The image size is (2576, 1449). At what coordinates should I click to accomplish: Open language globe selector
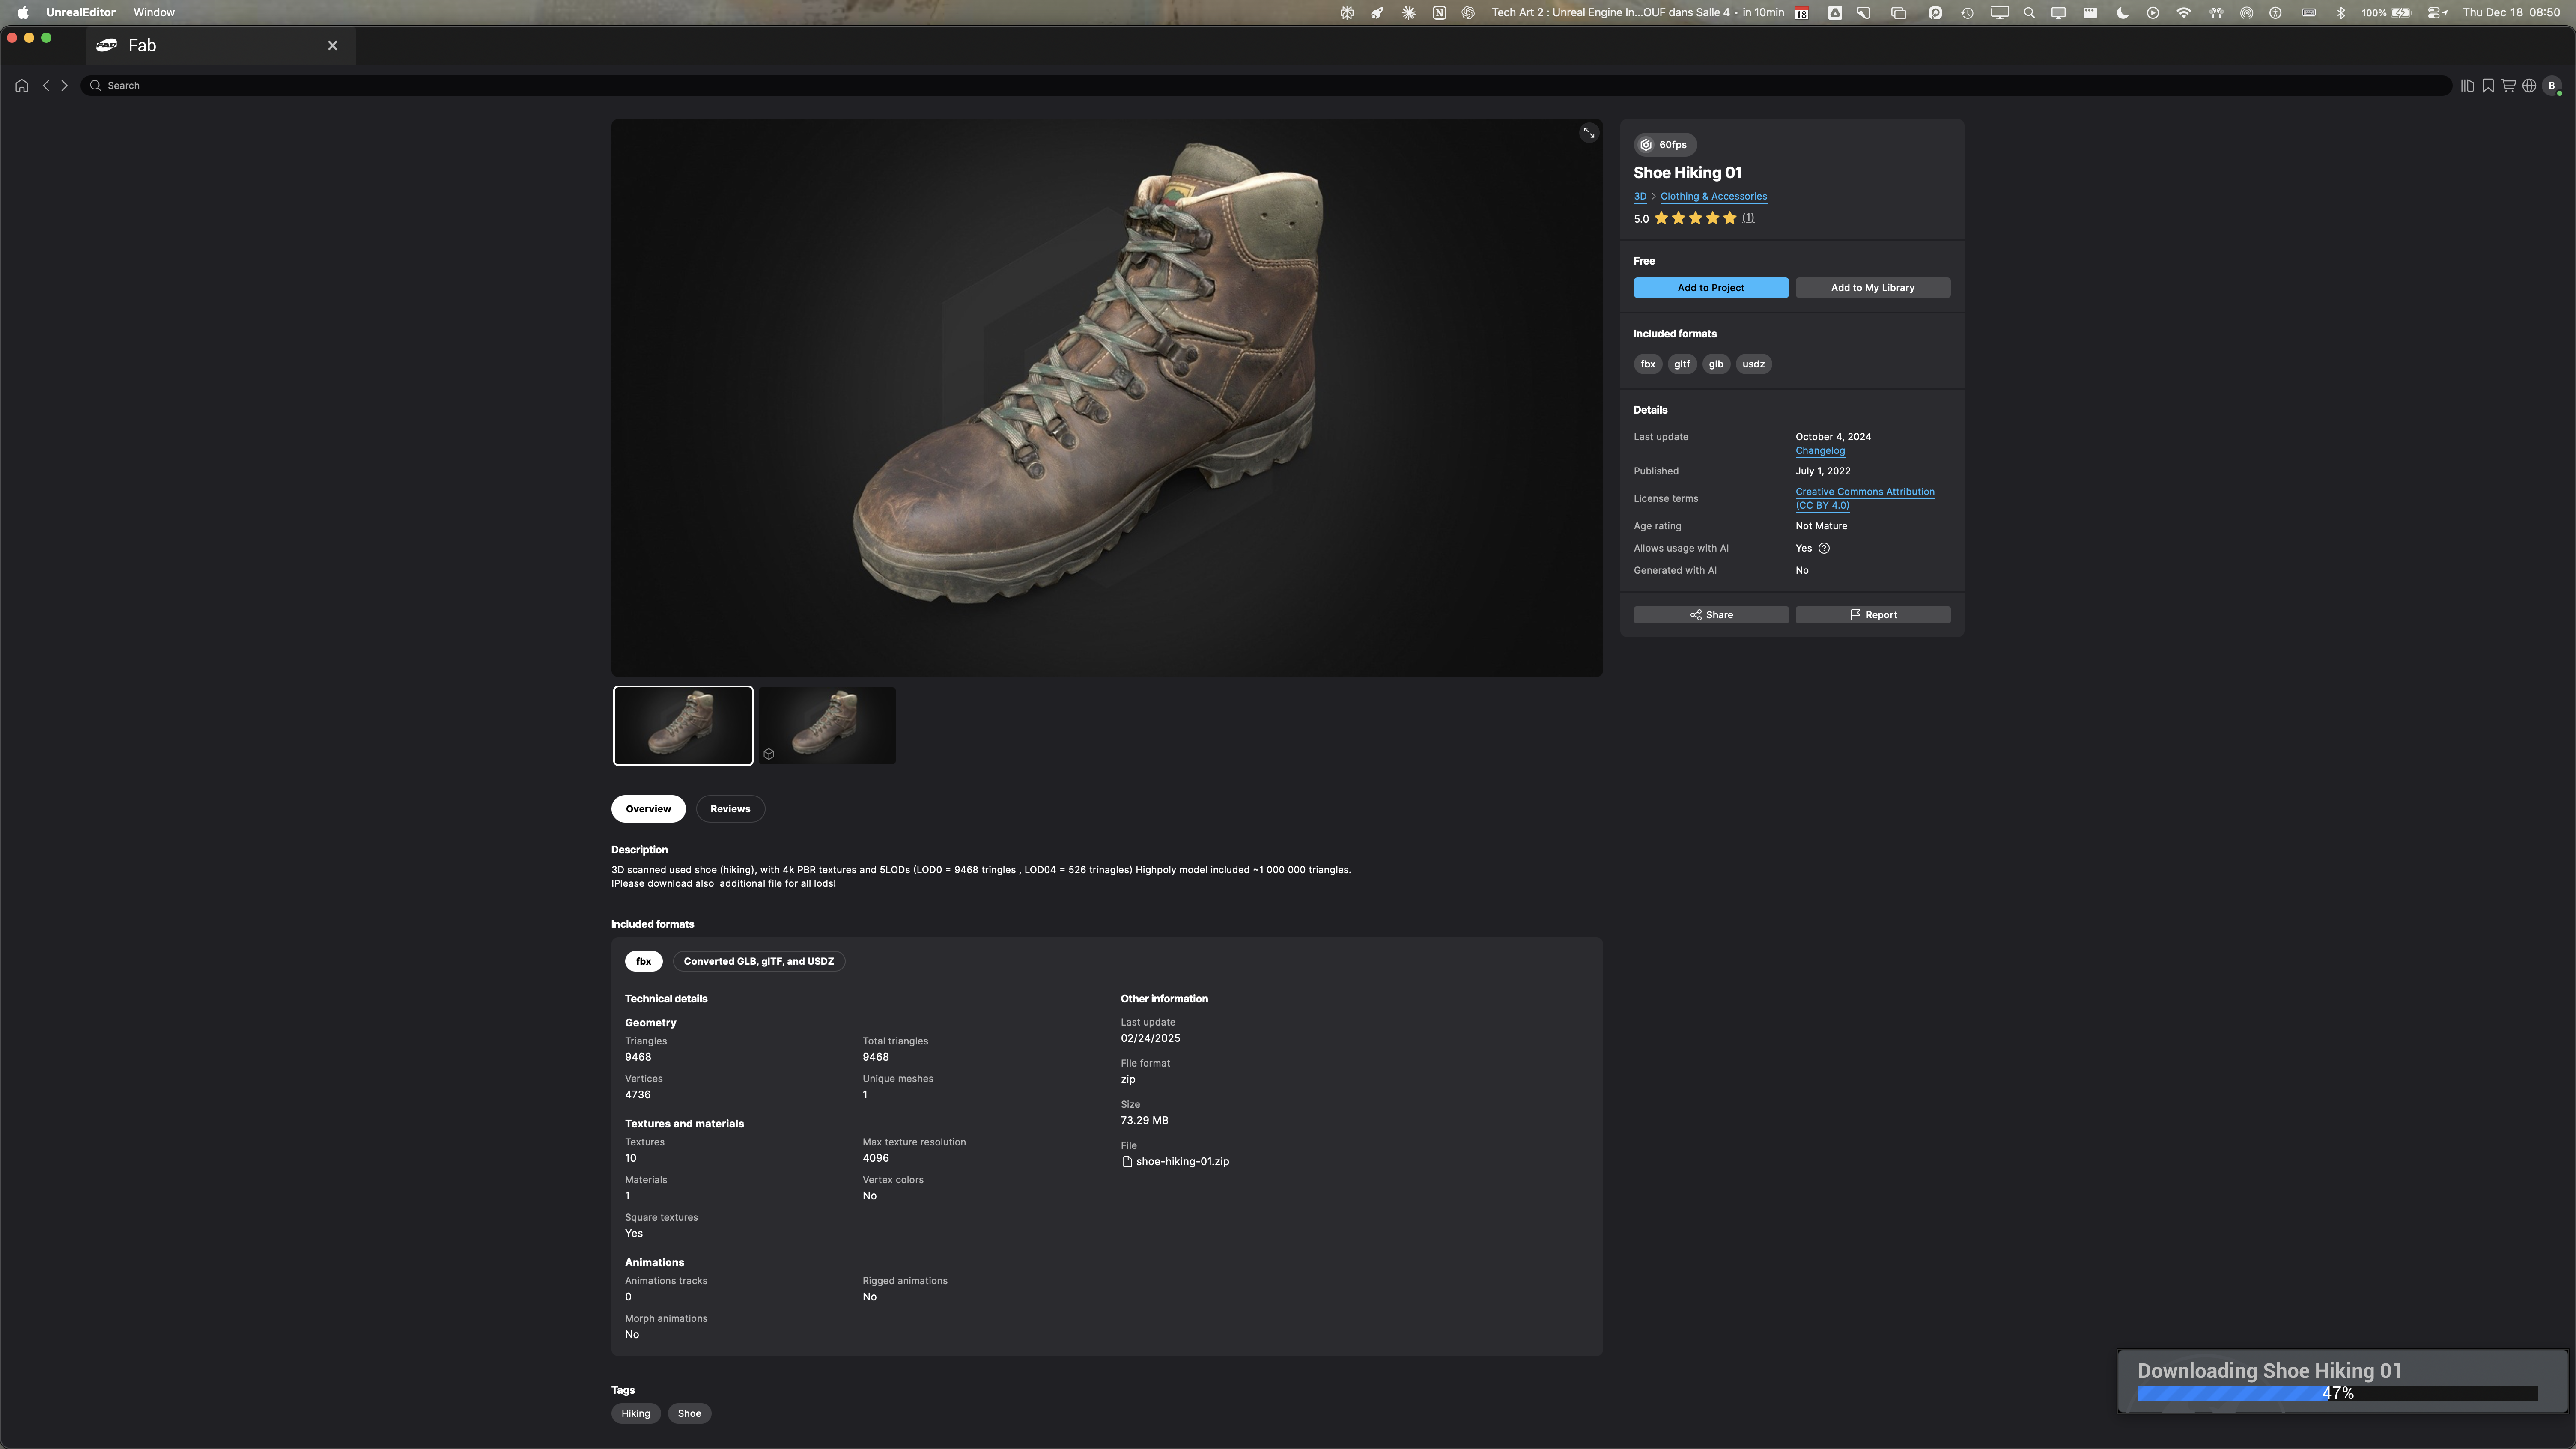(2529, 86)
